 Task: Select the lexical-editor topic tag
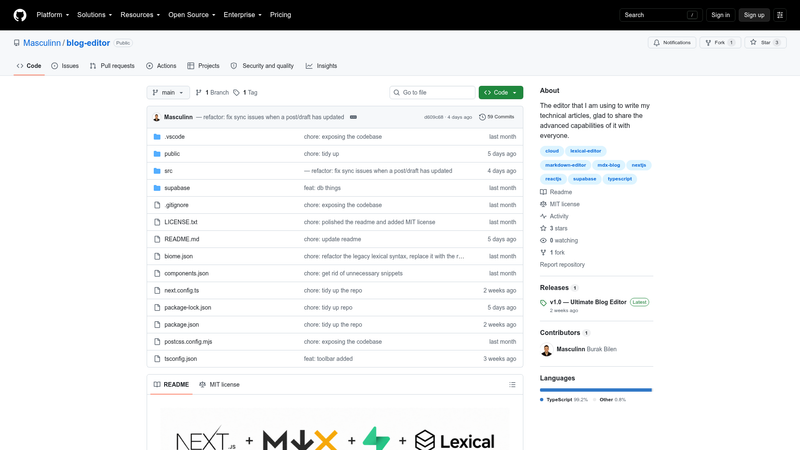coord(586,151)
